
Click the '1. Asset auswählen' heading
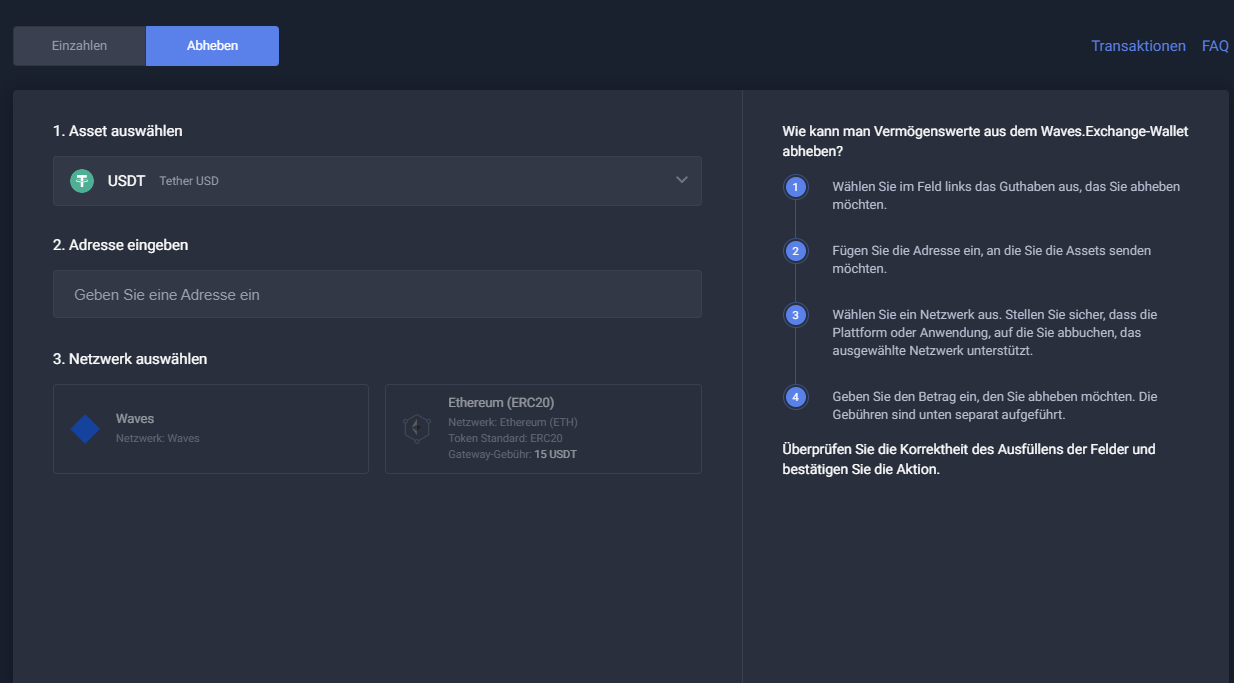pyautogui.click(x=118, y=131)
